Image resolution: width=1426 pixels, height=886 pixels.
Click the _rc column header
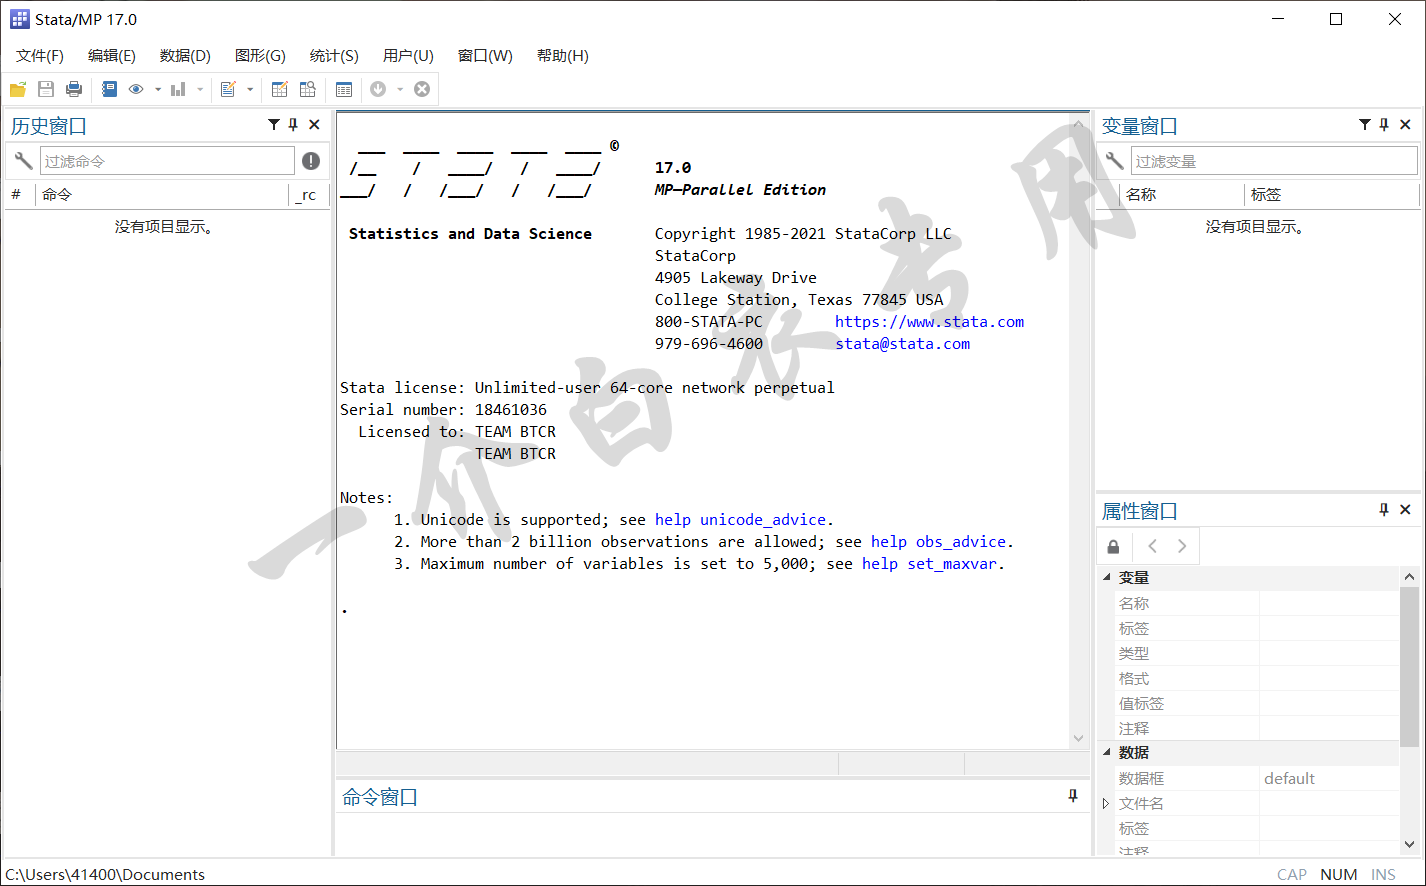pyautogui.click(x=306, y=195)
